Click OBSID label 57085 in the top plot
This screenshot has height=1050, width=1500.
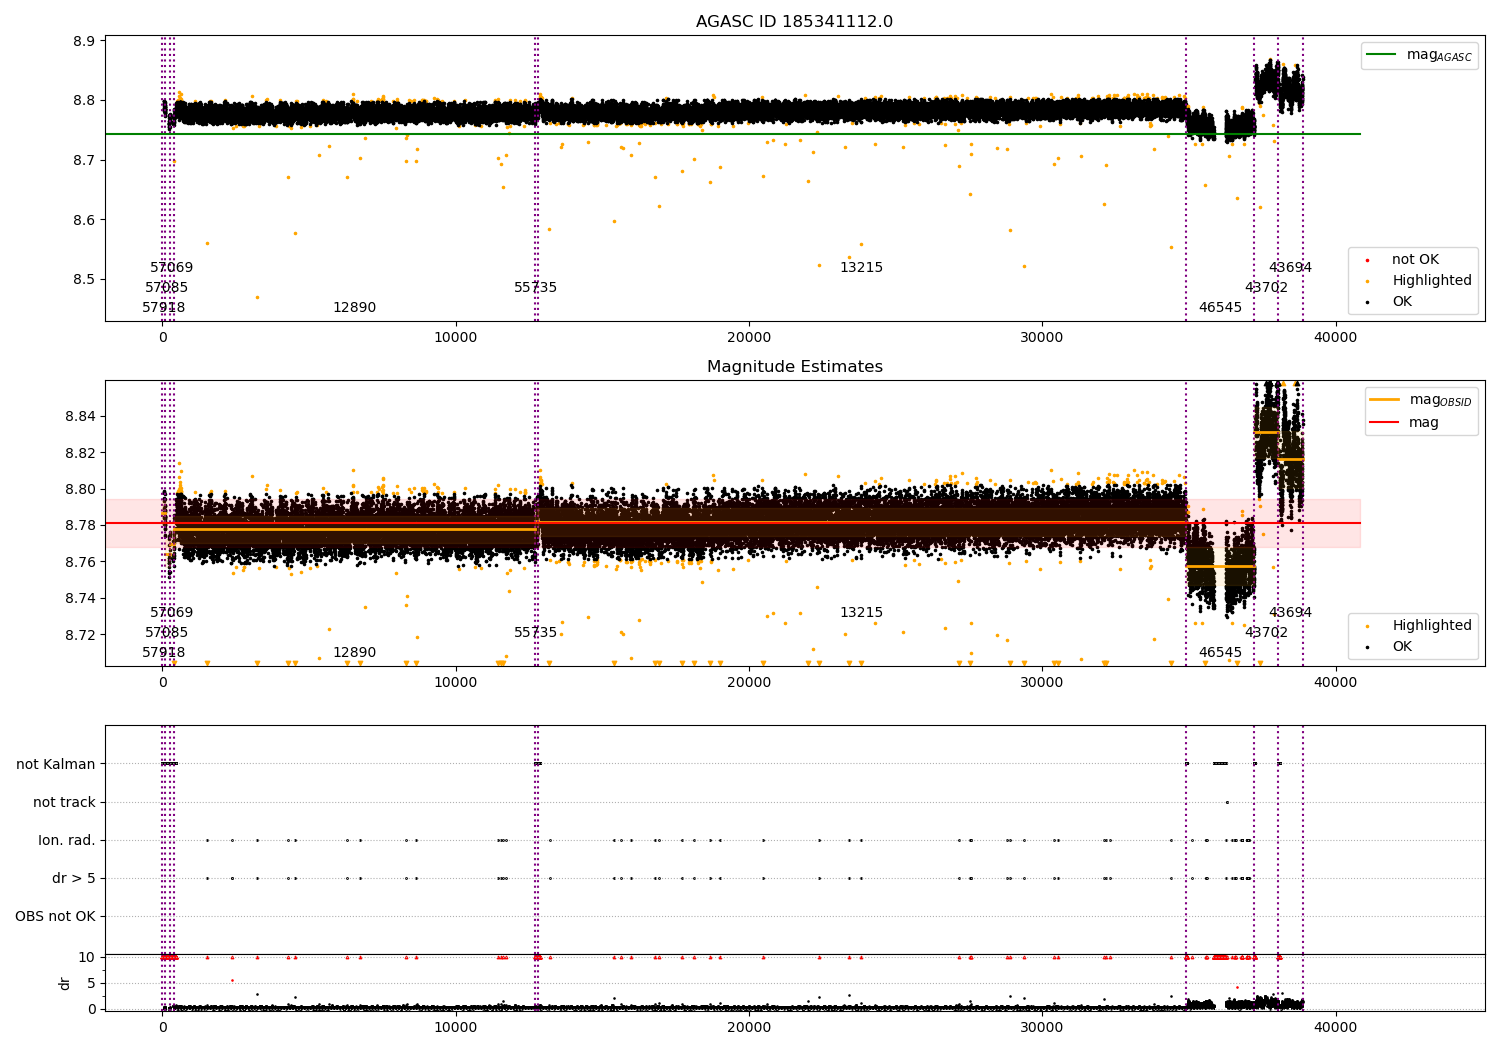click(x=167, y=288)
